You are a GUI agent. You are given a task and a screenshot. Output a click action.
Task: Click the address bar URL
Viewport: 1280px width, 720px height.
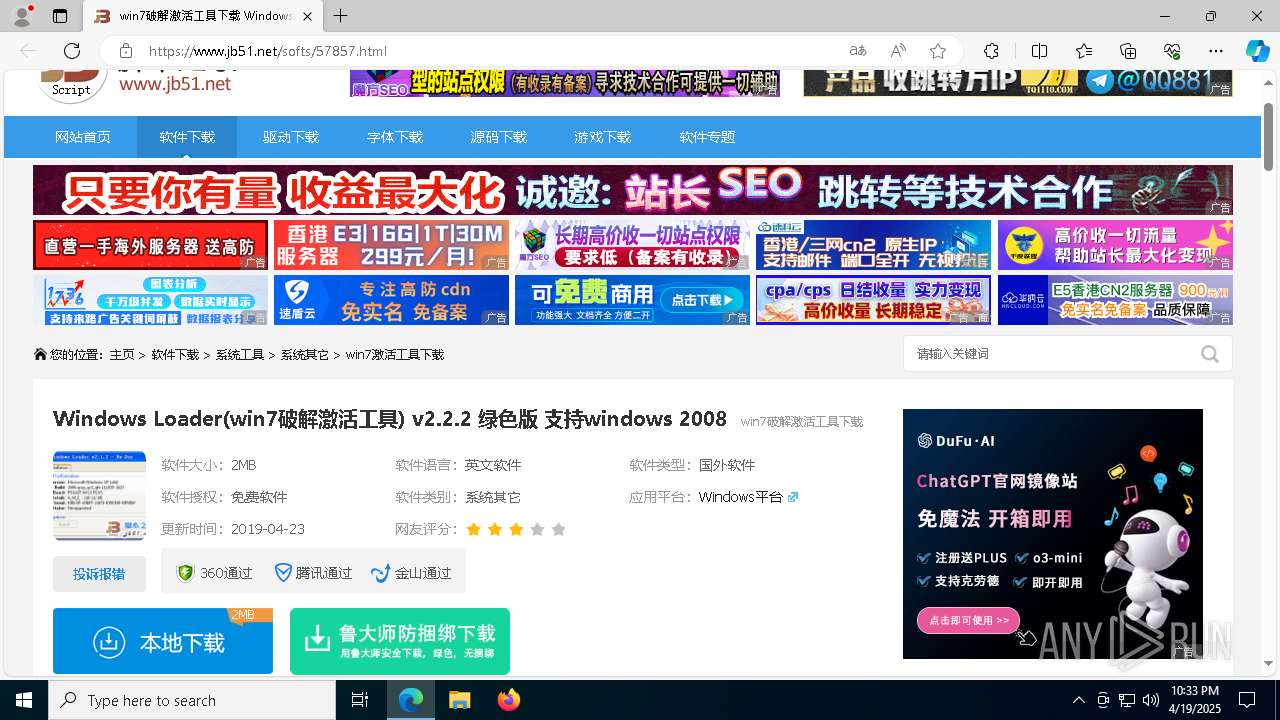(x=268, y=51)
